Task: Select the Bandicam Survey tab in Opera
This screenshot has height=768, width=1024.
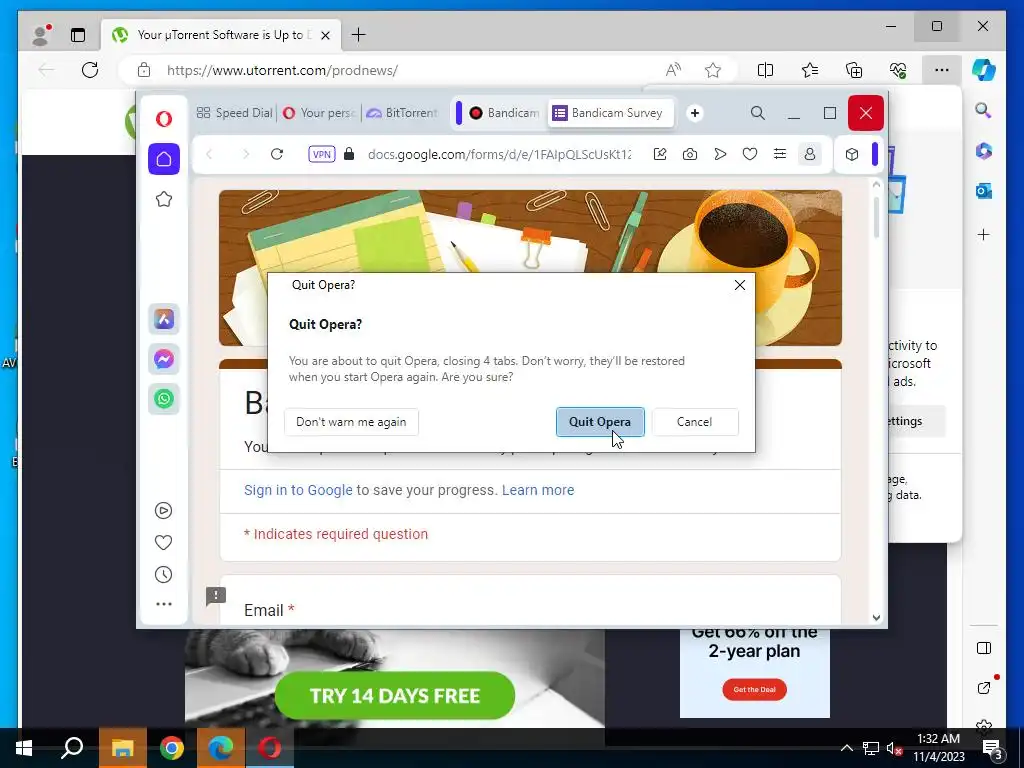Action: pyautogui.click(x=609, y=113)
